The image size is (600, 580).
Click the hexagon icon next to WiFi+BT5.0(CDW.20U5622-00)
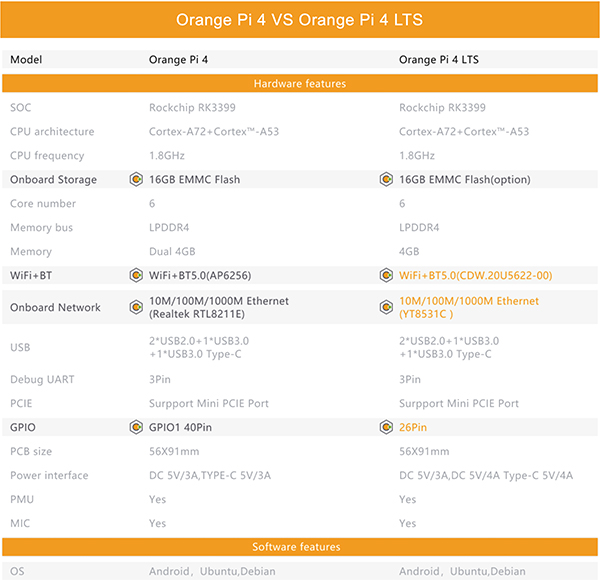(386, 275)
